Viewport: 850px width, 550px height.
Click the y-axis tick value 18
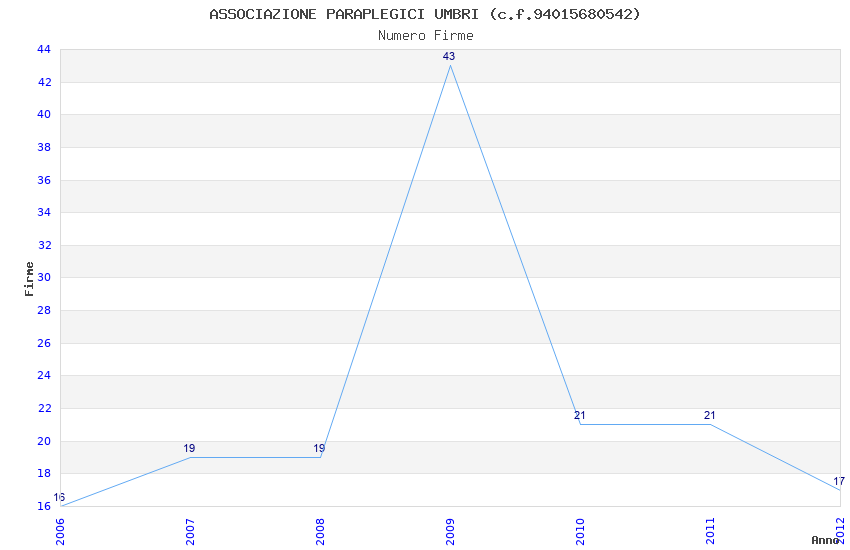[x=44, y=474]
